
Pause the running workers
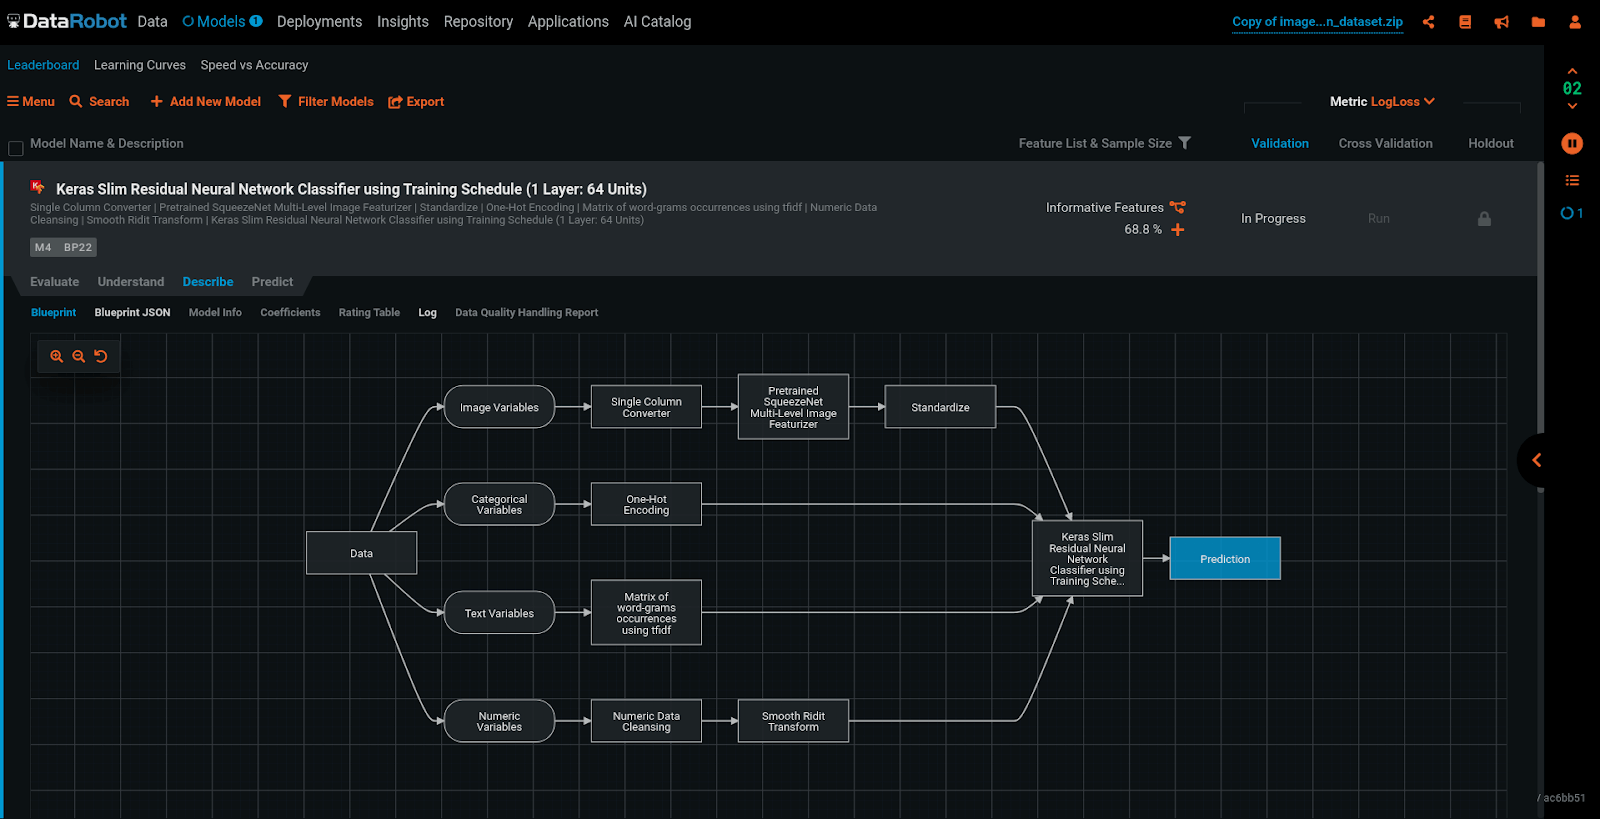click(x=1572, y=144)
